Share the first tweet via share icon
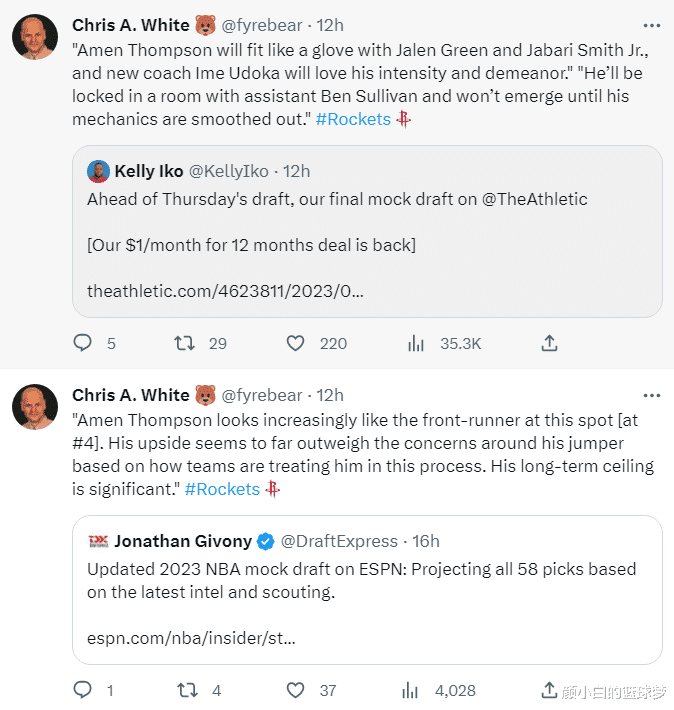Screen dimensions: 674x710 (549, 343)
